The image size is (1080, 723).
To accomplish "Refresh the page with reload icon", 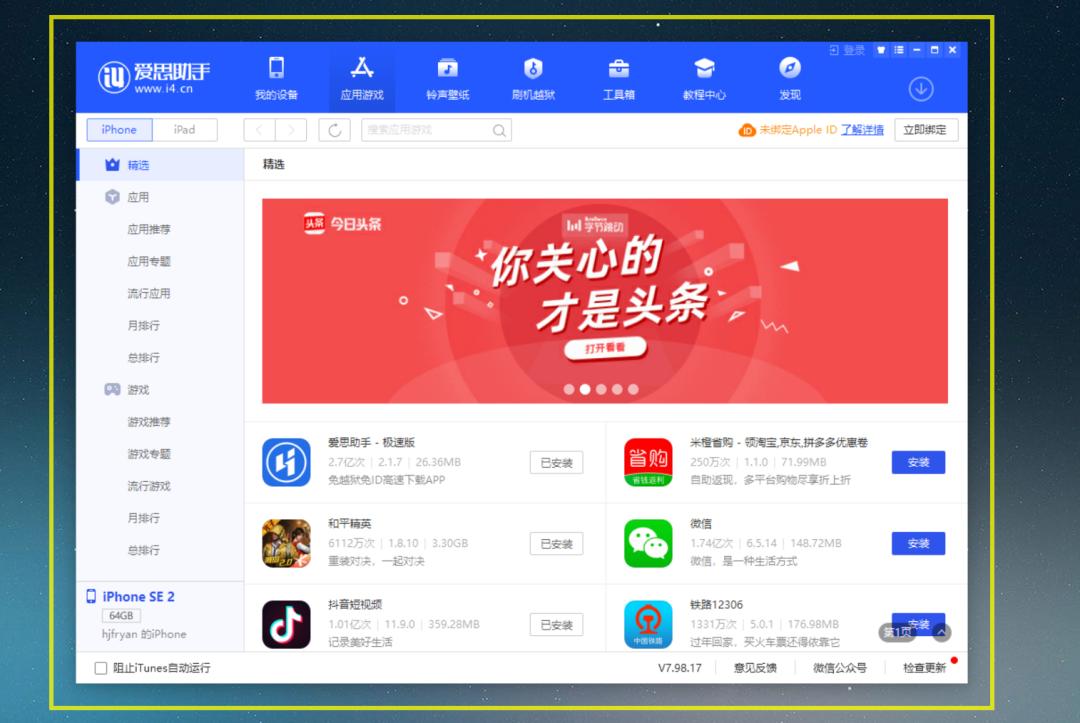I will pos(335,130).
